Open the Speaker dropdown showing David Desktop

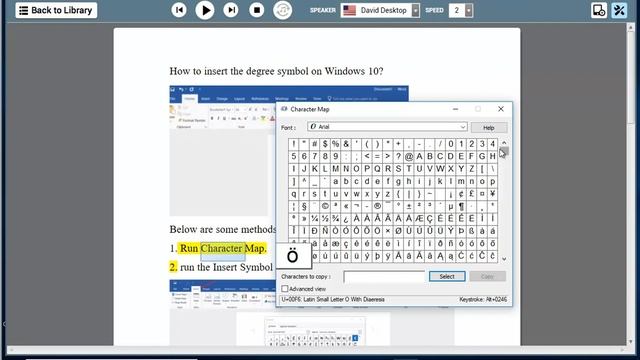point(380,10)
